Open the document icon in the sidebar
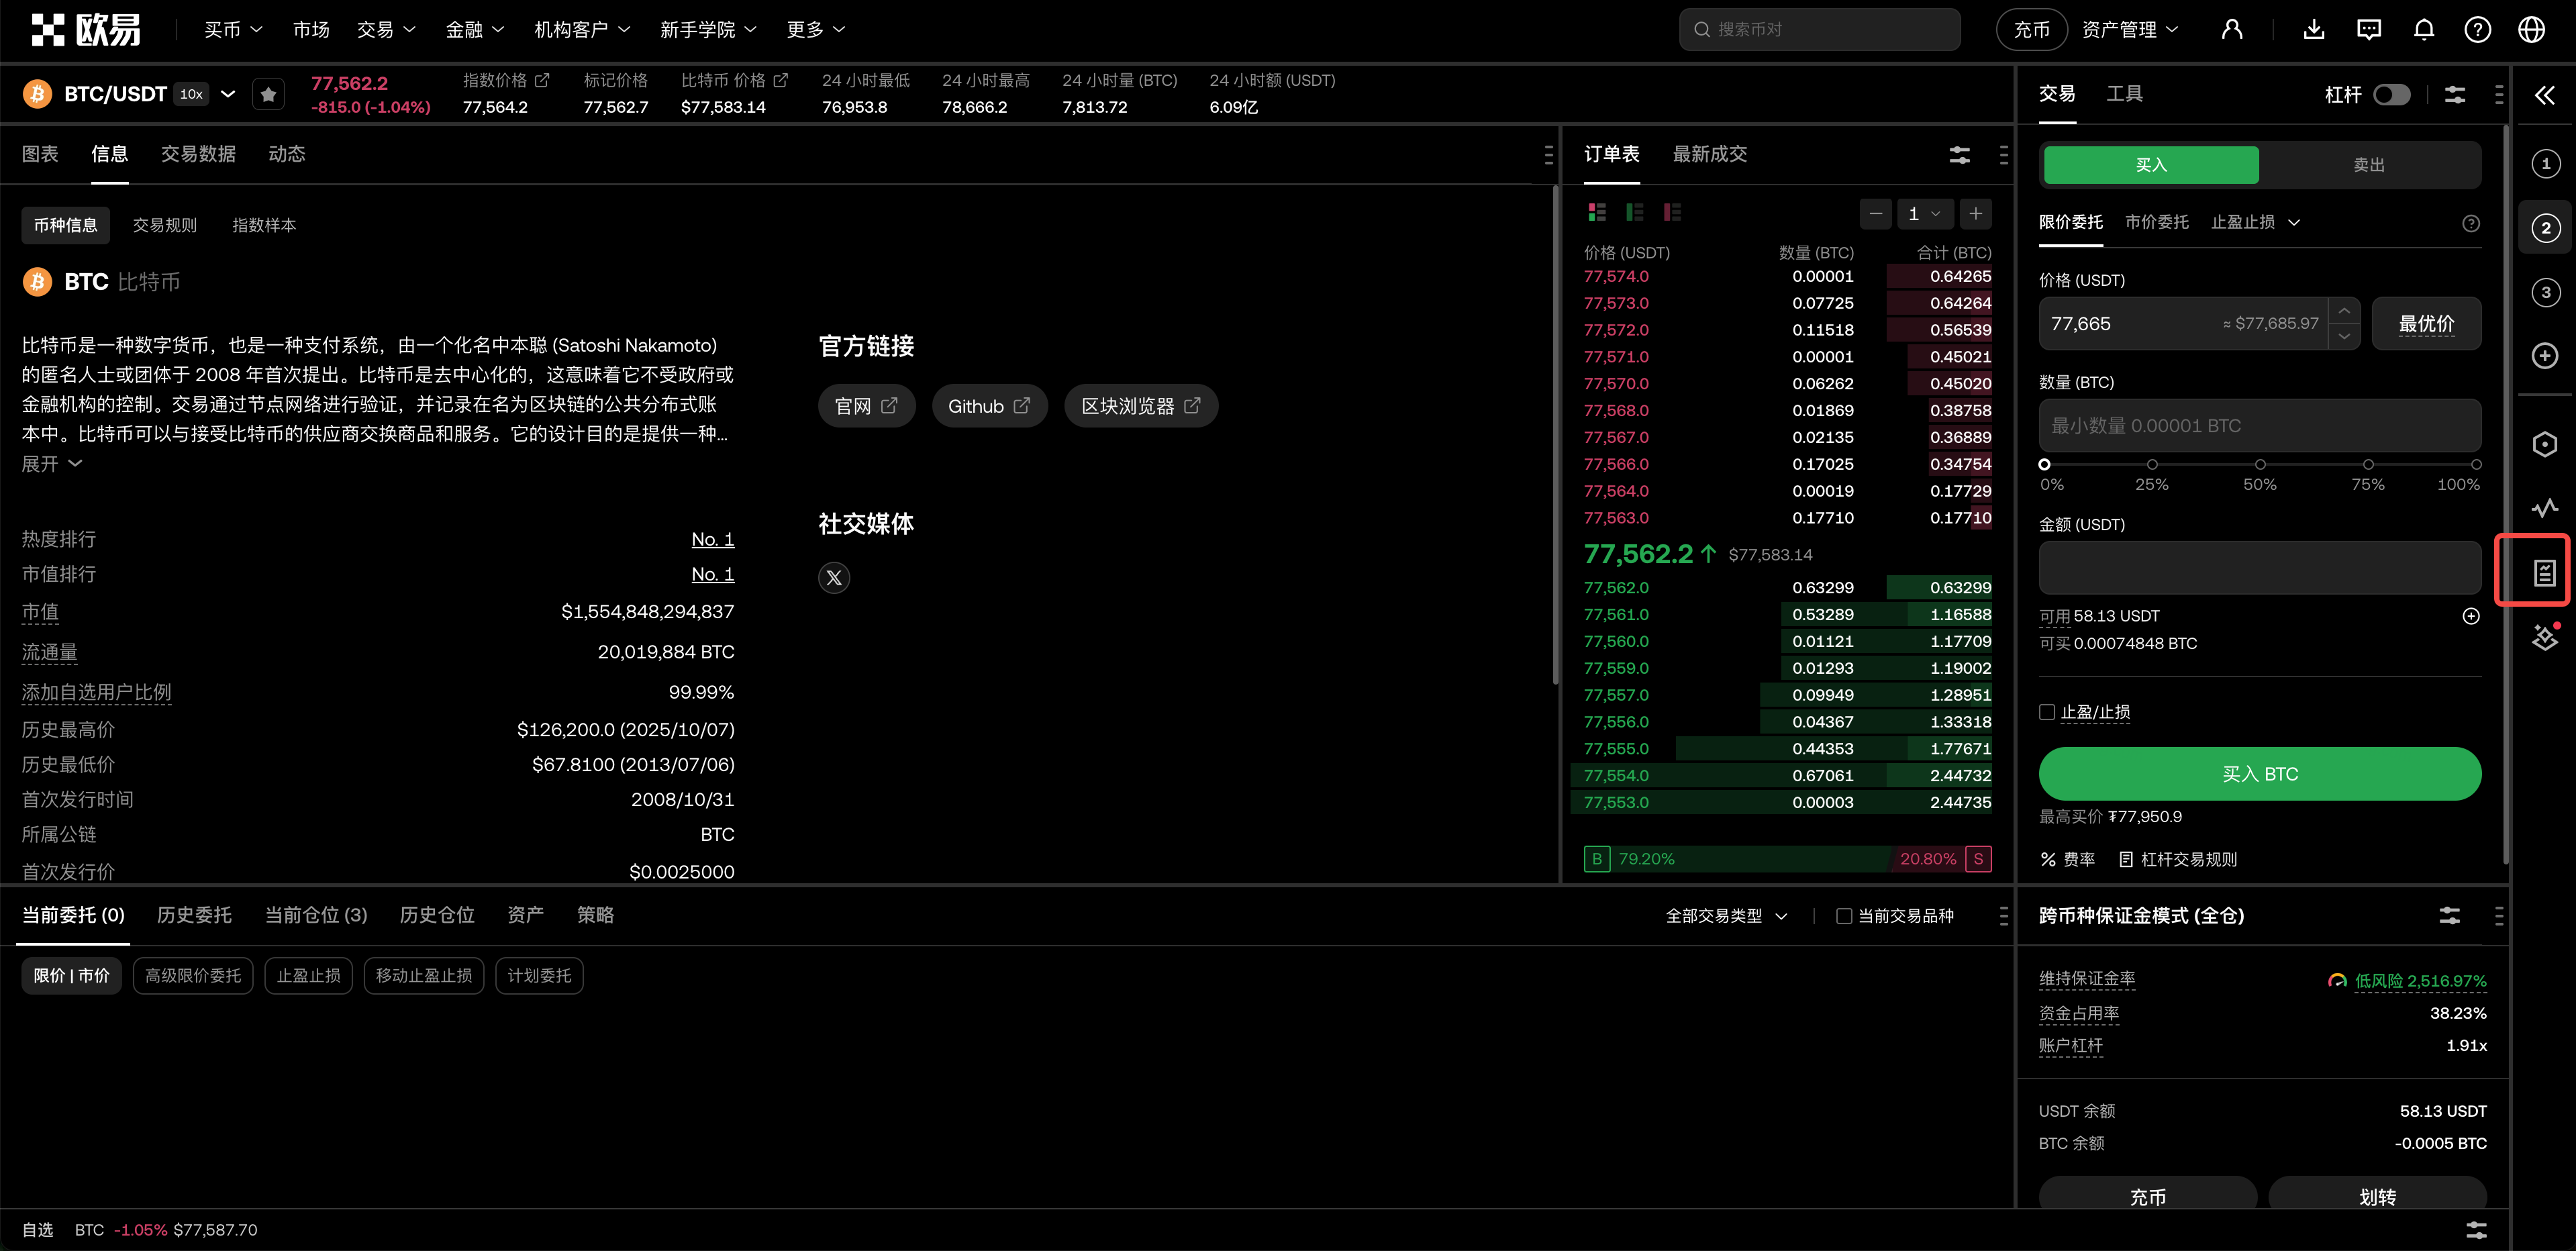This screenshot has width=2576, height=1251. point(2545,572)
